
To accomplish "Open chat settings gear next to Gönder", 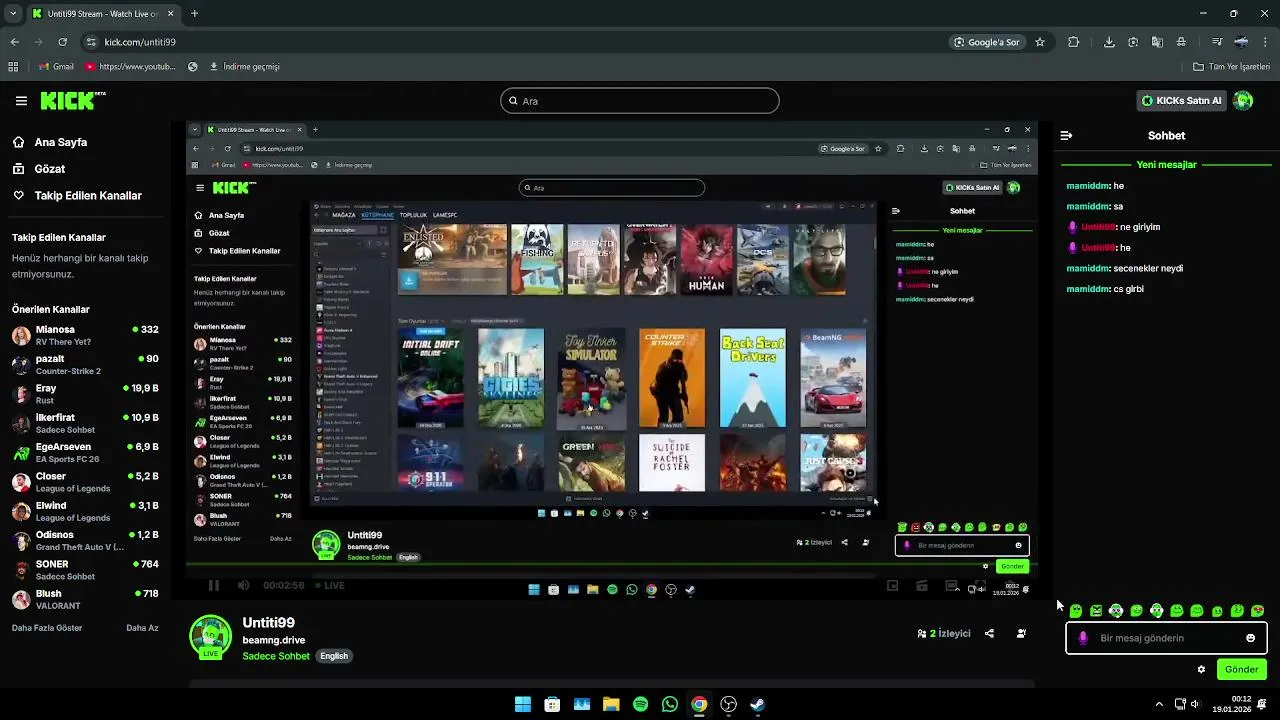I will click(x=1201, y=669).
